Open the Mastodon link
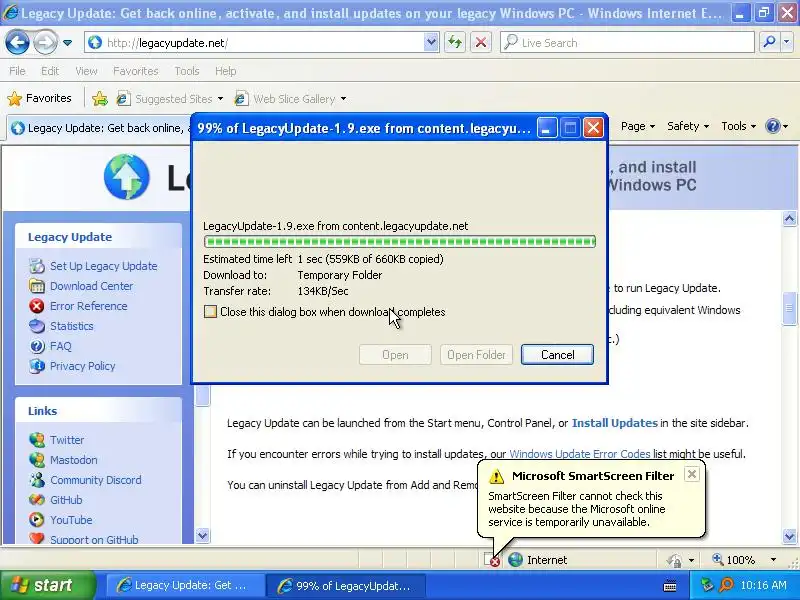This screenshot has width=800, height=600. [73, 460]
